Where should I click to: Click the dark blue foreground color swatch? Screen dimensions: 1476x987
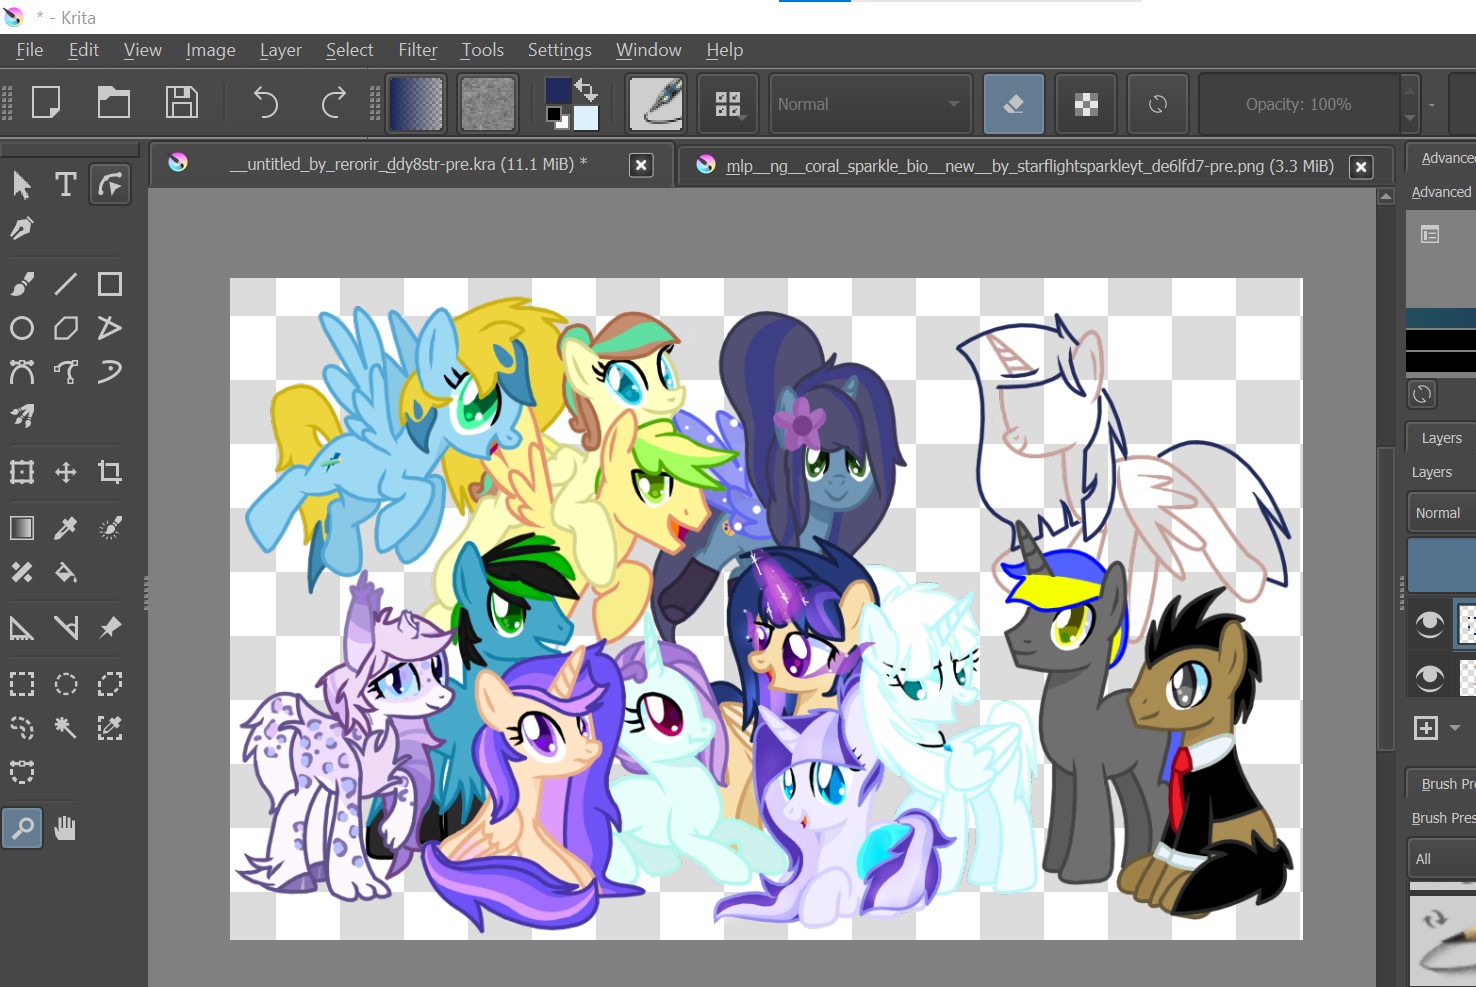coord(557,92)
